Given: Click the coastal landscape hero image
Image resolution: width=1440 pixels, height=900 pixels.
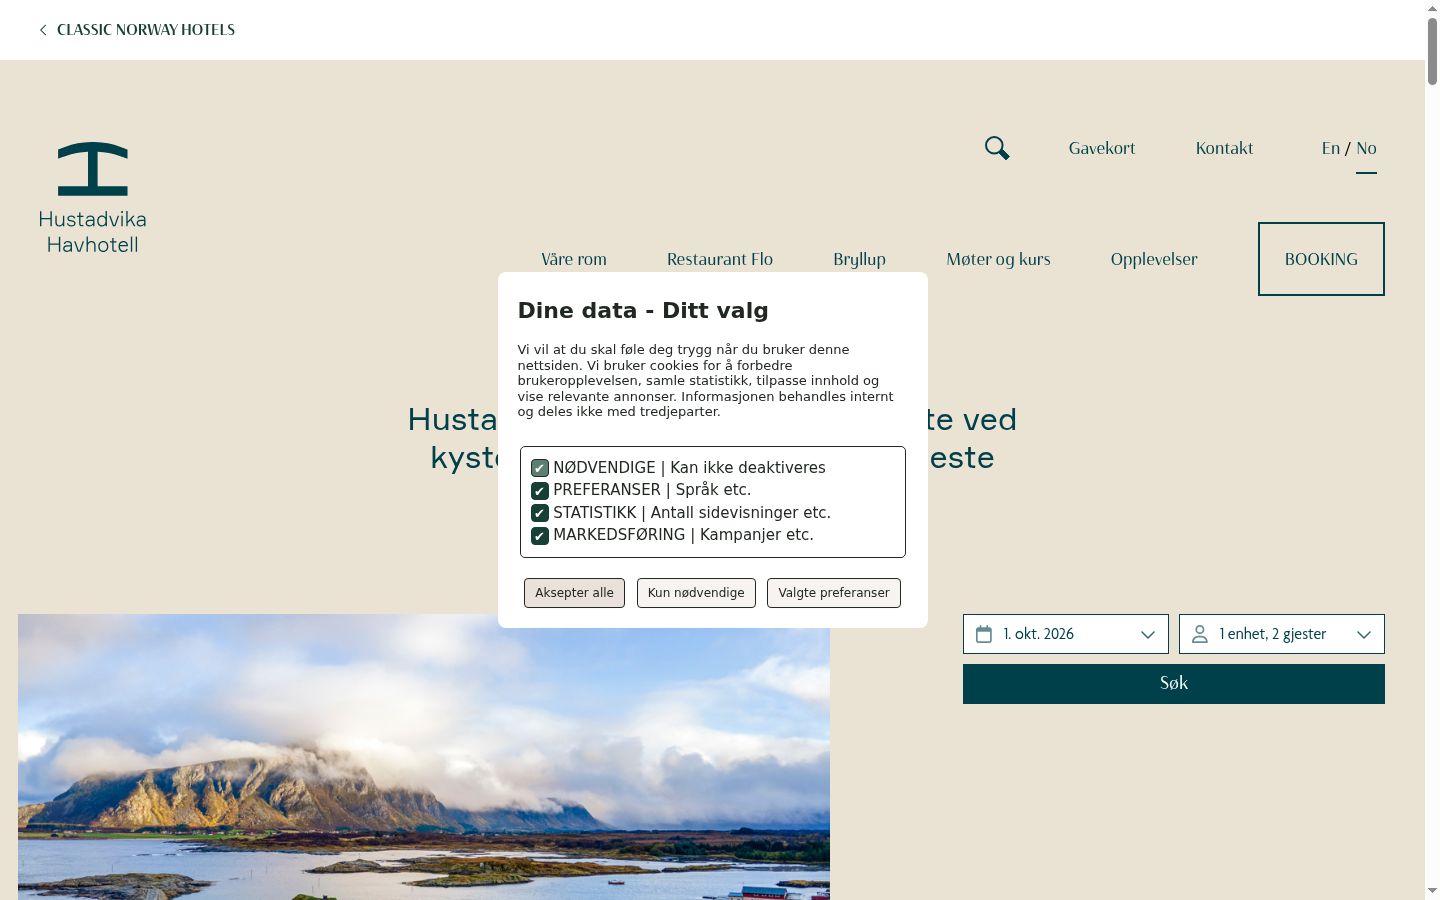Looking at the screenshot, I should (x=424, y=757).
